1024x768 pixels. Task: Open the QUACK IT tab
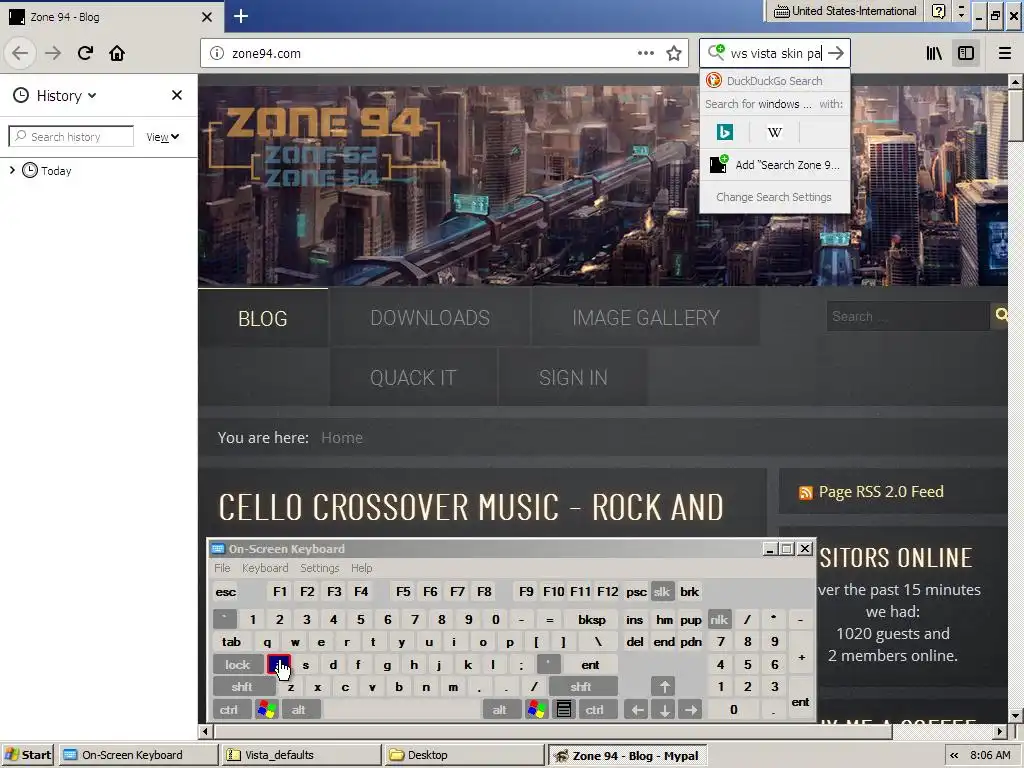(x=413, y=377)
